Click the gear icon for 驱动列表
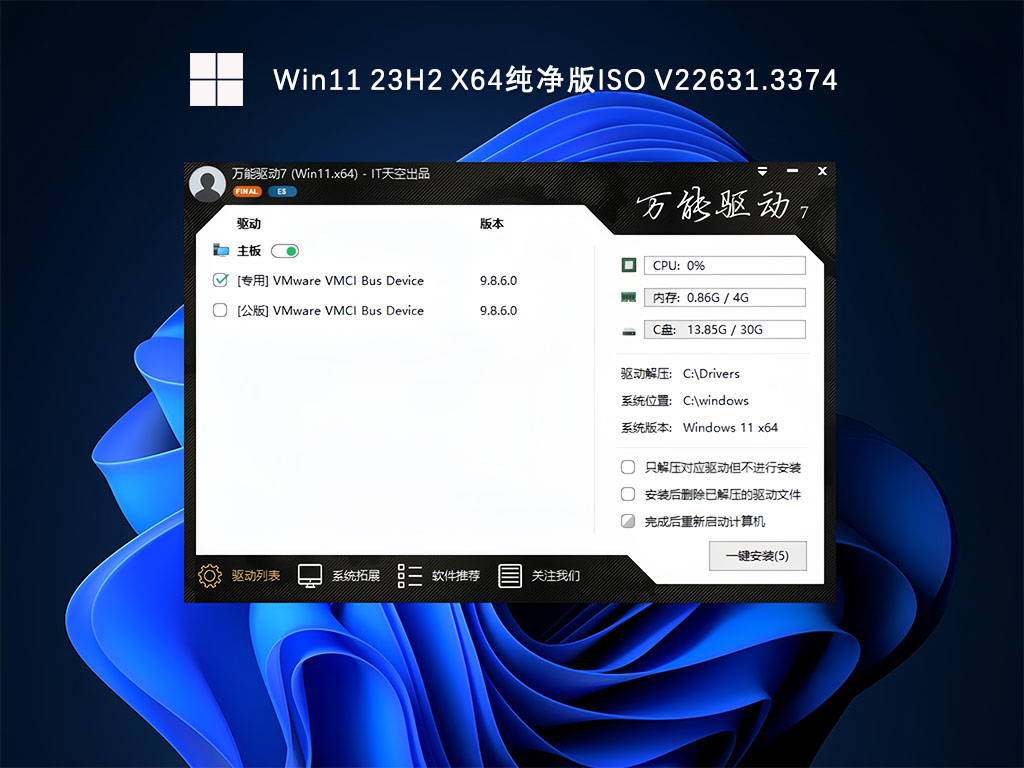 point(209,576)
